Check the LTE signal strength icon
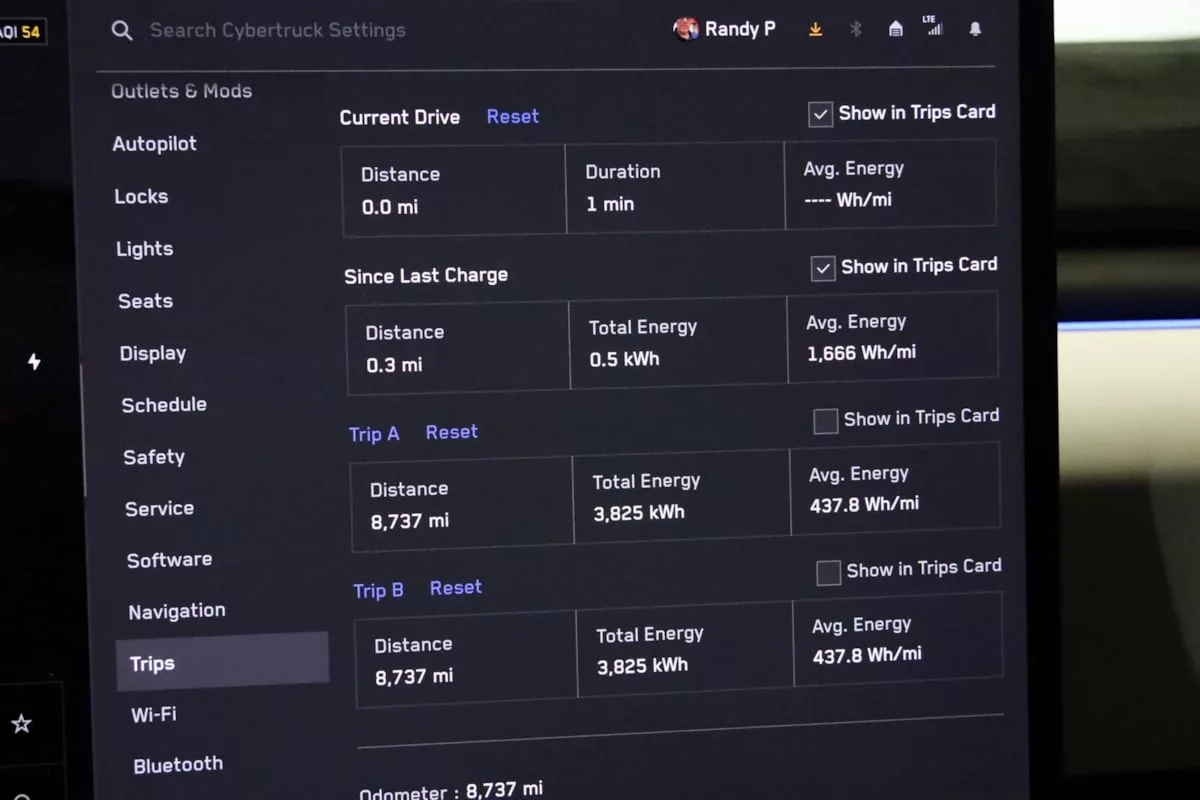Viewport: 1200px width, 800px height. point(934,27)
